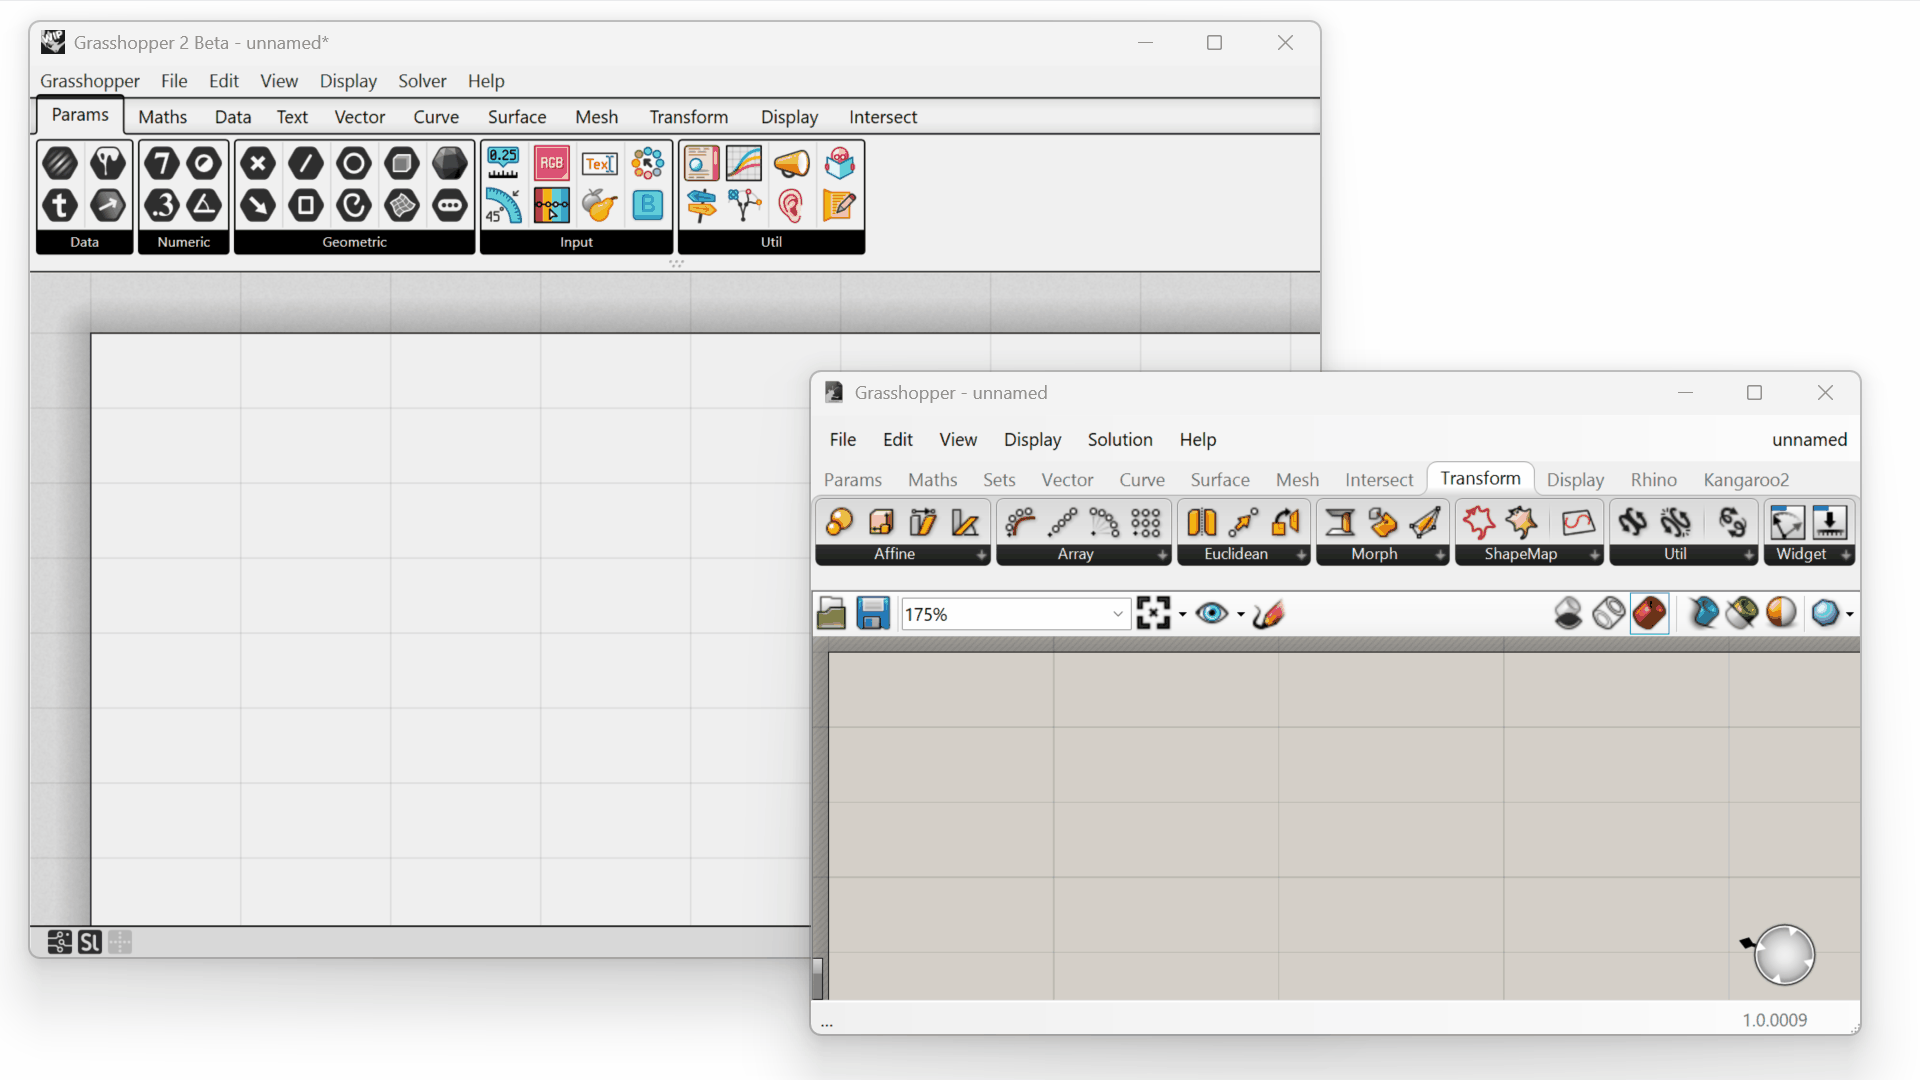Viewport: 1920px width, 1080px height.
Task: Click the ear listener icon in Util
Action: click(791, 206)
